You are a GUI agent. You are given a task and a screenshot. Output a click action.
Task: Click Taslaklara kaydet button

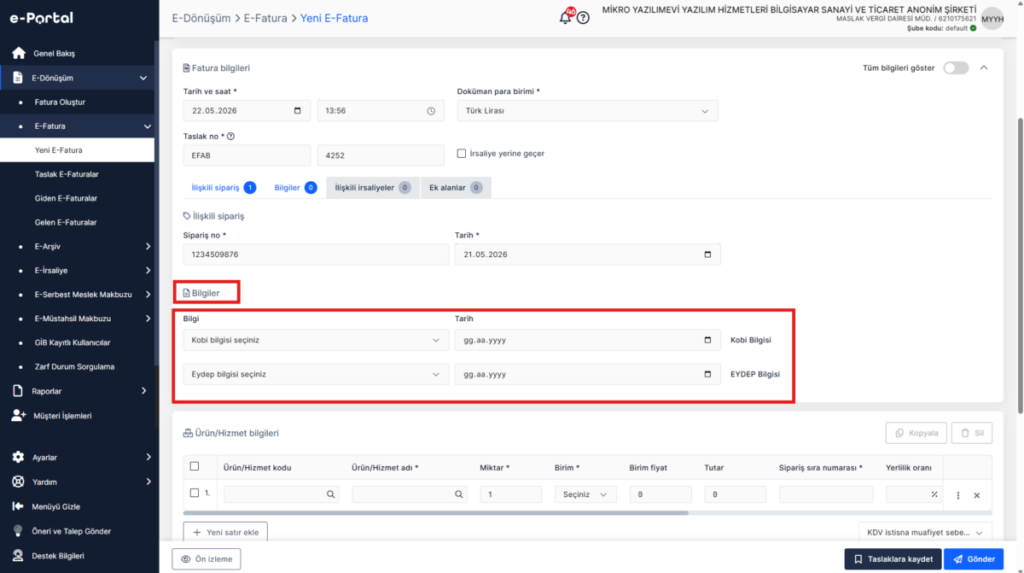coord(893,559)
